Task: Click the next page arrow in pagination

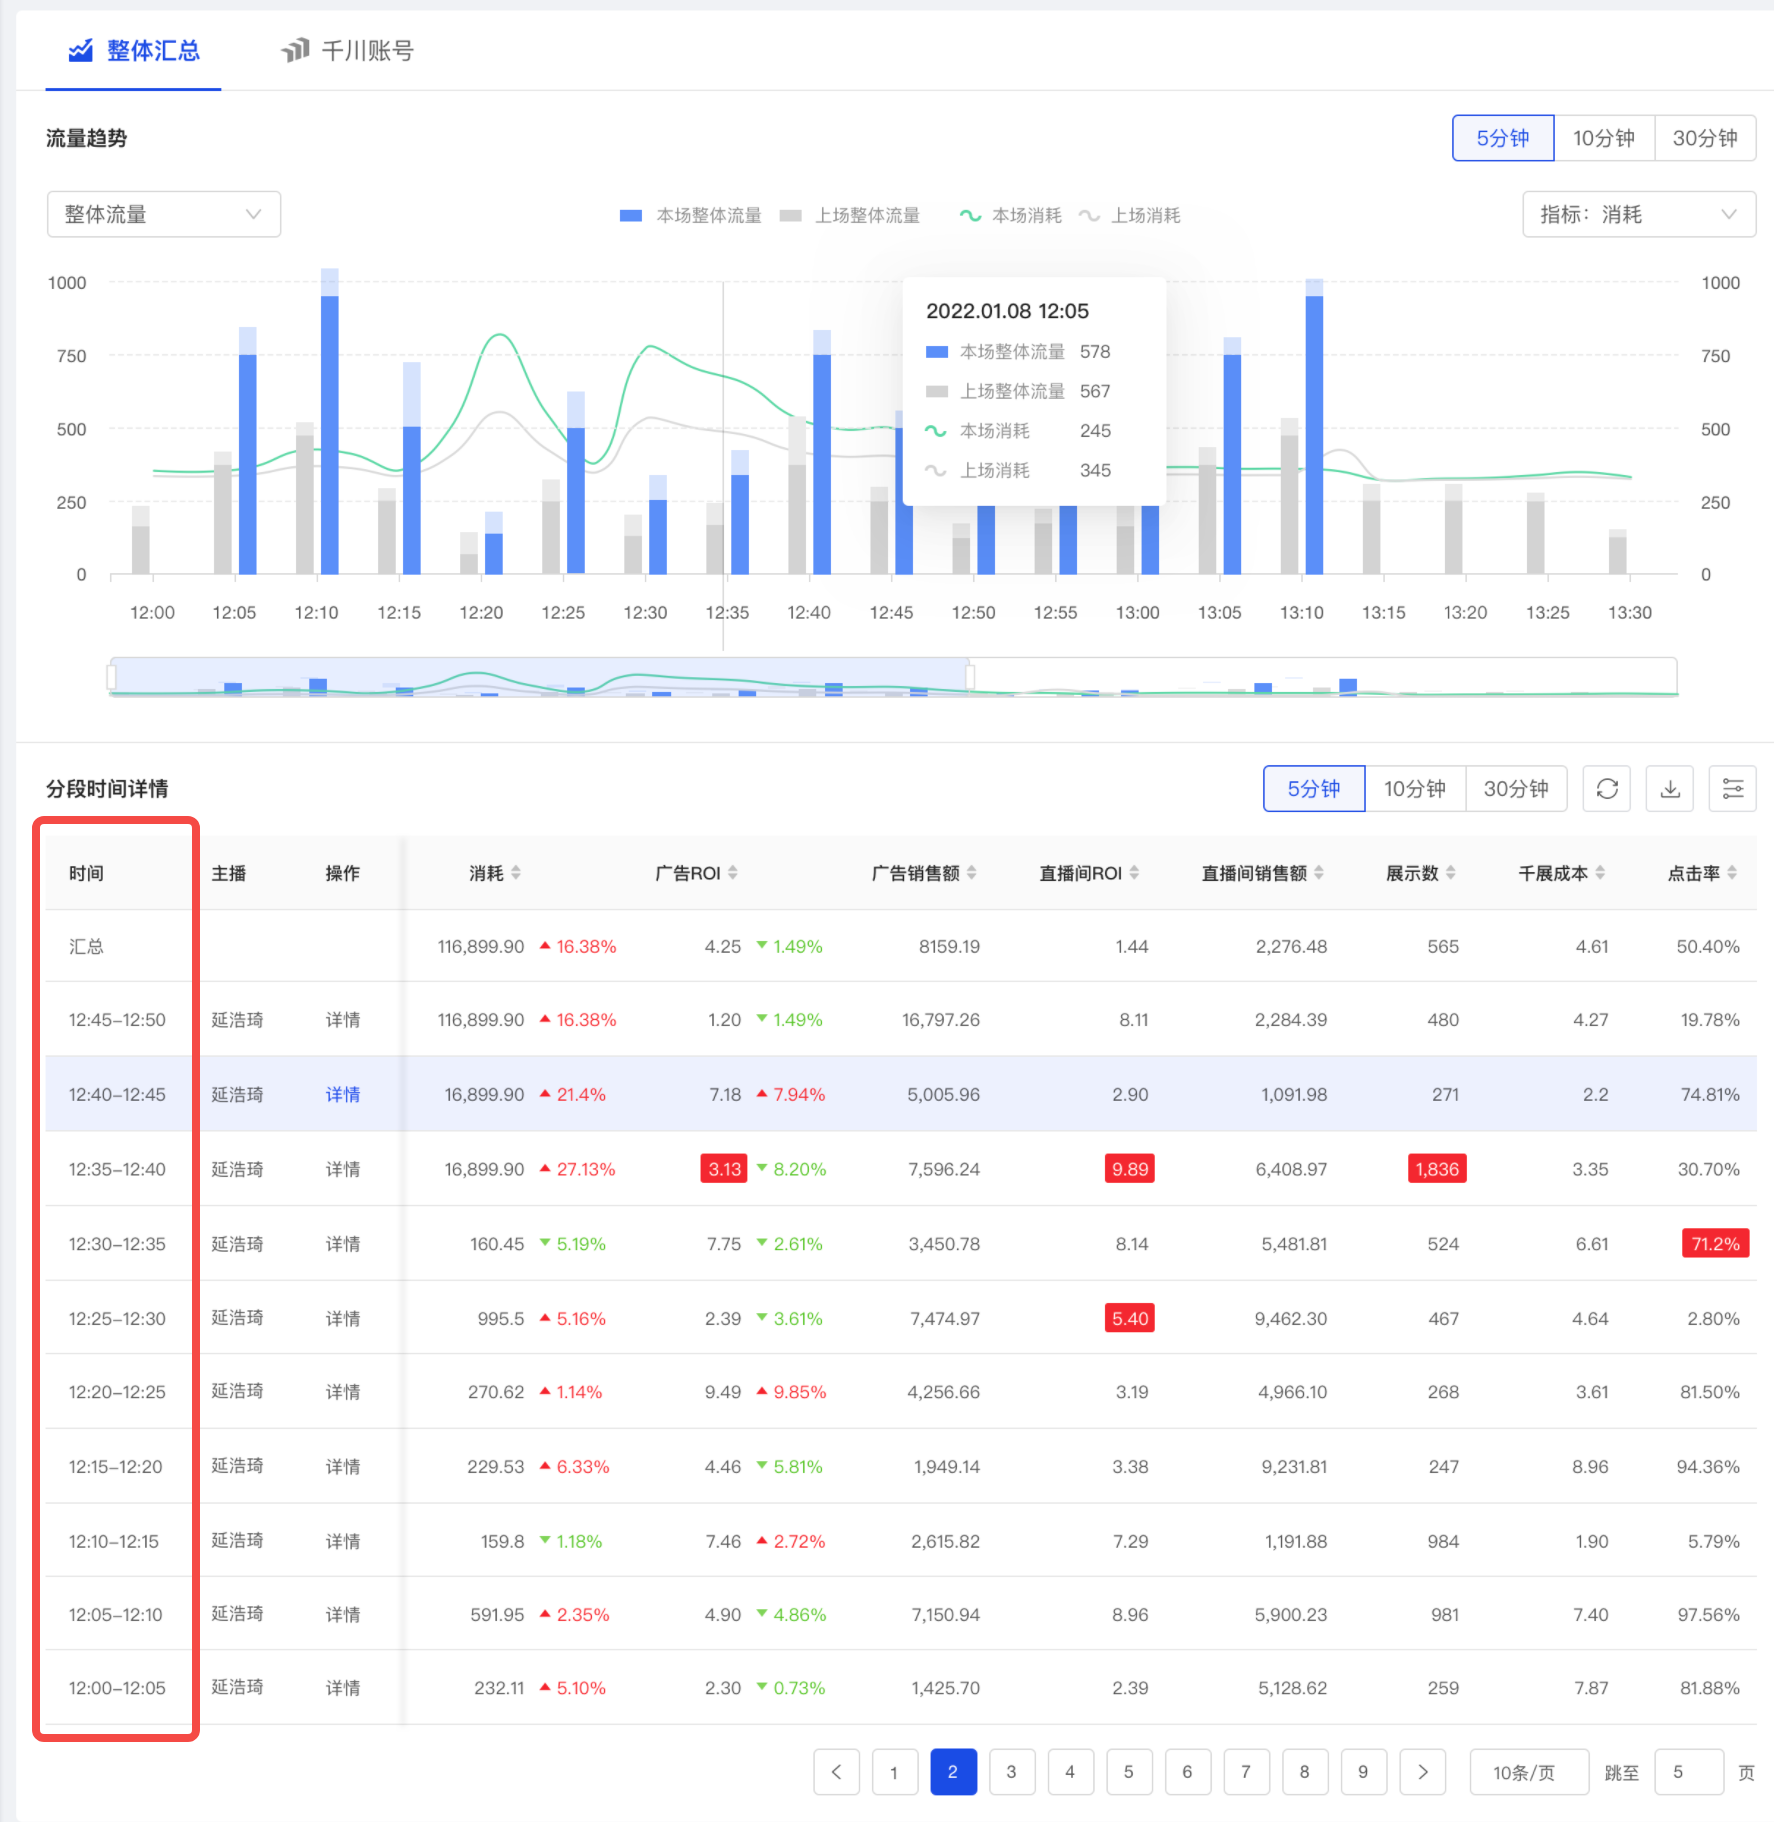Action: [x=1422, y=1771]
